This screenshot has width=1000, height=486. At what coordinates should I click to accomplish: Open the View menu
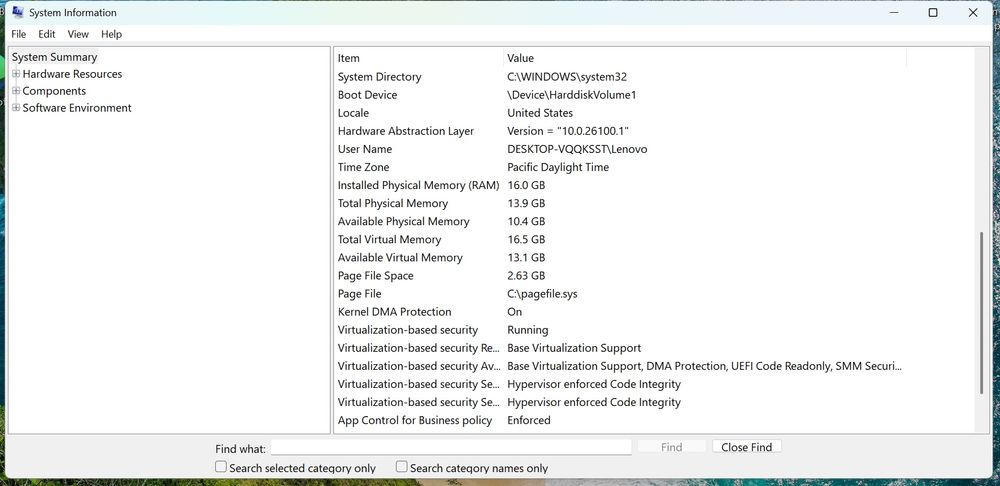click(78, 34)
